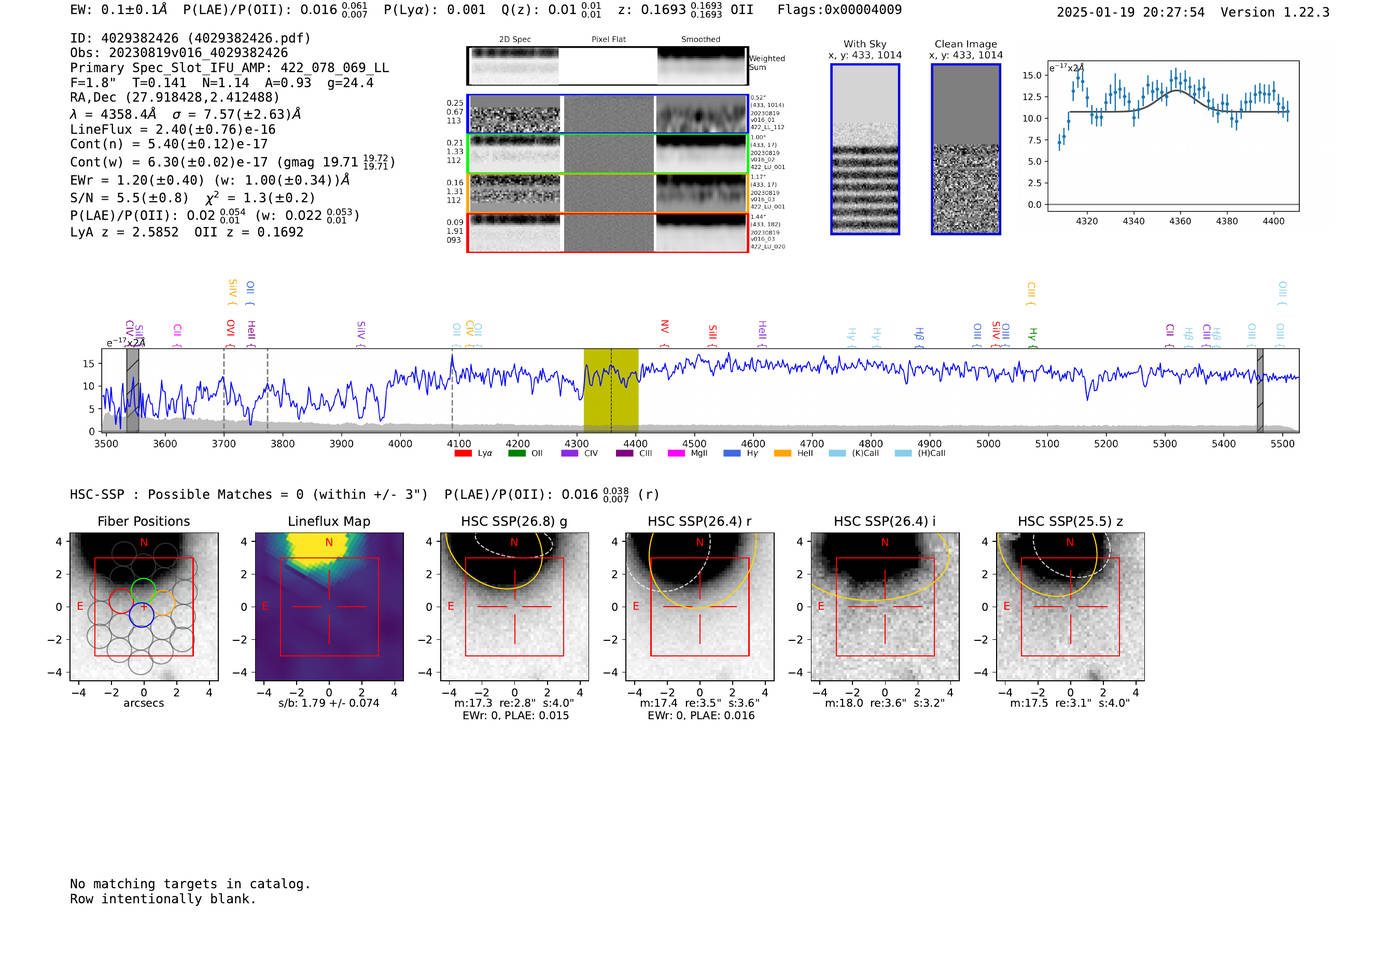The image size is (1400, 953).
Task: Click the orange fiber circle
Action: click(163, 603)
